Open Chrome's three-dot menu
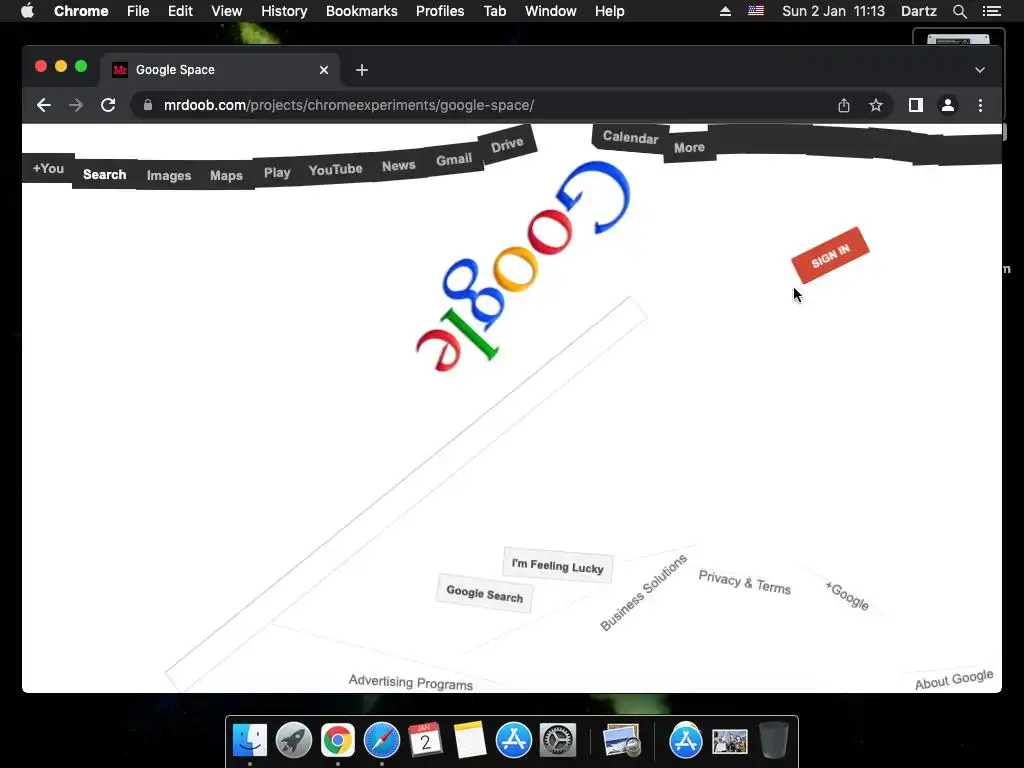The height and width of the screenshot is (768, 1024). (980, 105)
